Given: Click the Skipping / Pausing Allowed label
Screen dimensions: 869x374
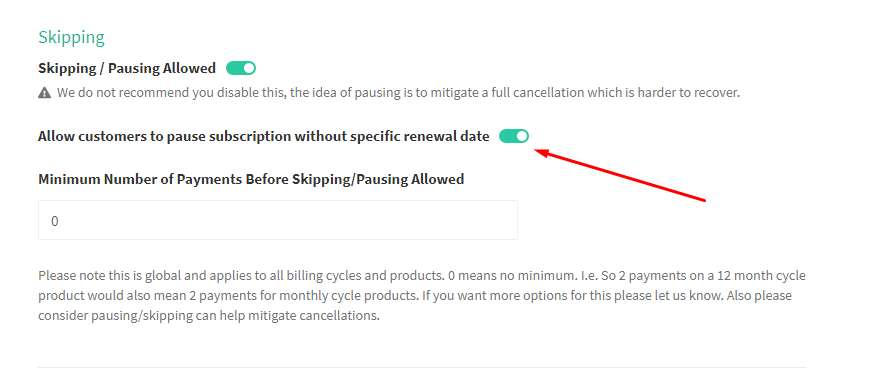Looking at the screenshot, I should pyautogui.click(x=127, y=68).
